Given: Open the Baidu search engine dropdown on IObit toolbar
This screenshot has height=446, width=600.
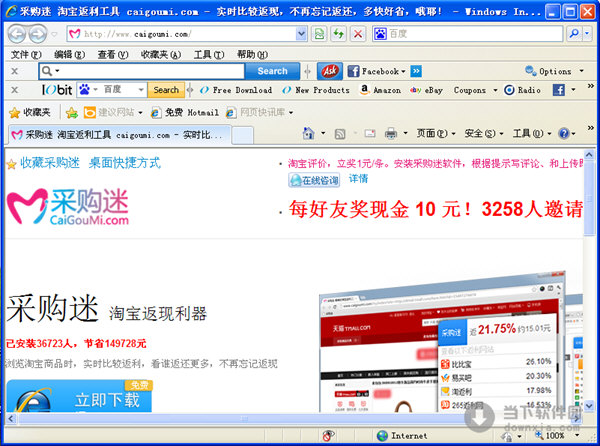Looking at the screenshot, I should [x=141, y=90].
